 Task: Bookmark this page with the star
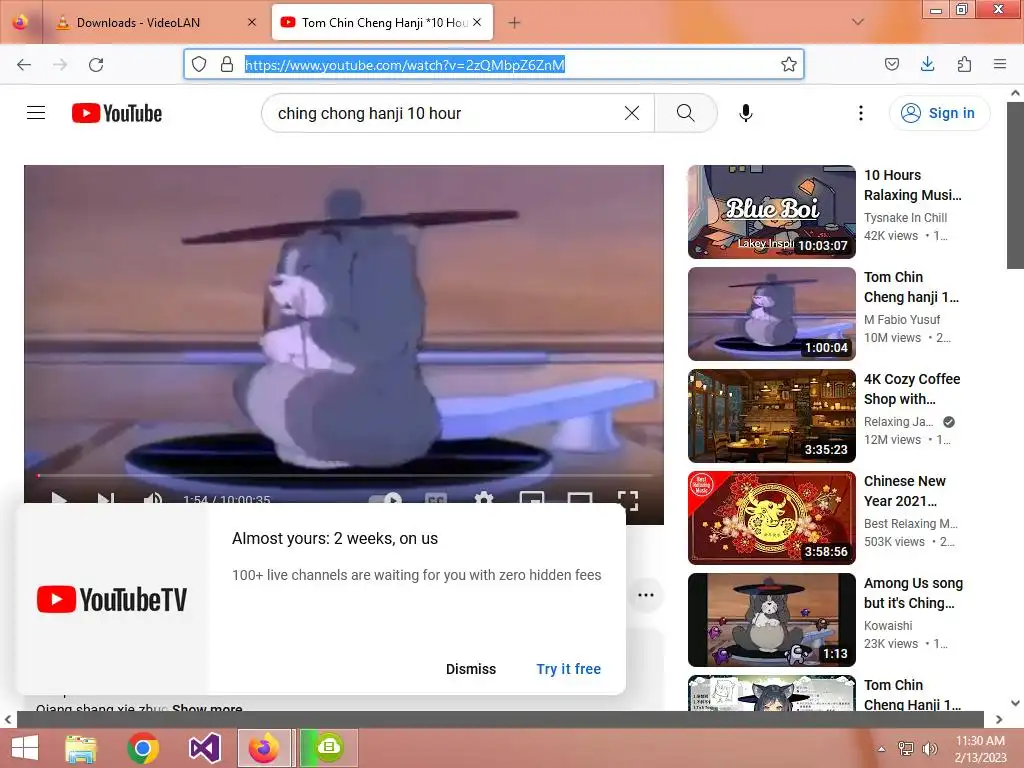pyautogui.click(x=789, y=64)
